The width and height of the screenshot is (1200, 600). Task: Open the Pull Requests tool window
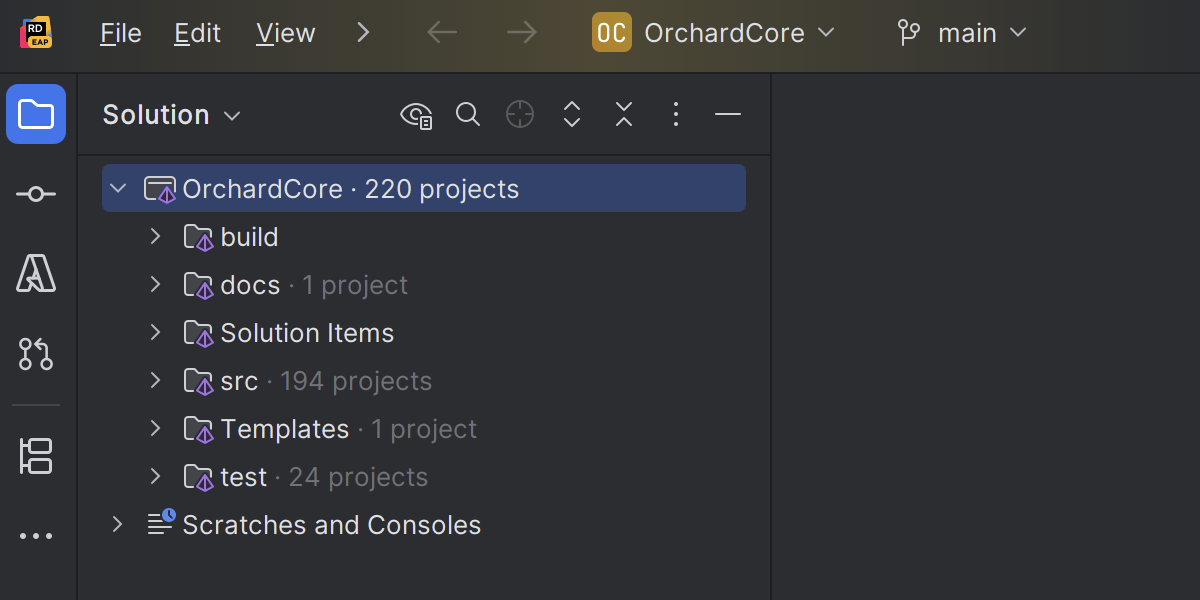pos(36,354)
